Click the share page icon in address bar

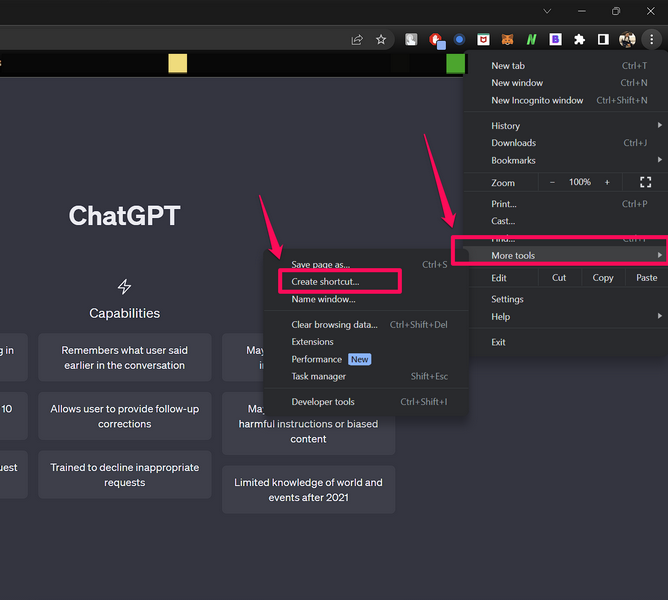(357, 40)
